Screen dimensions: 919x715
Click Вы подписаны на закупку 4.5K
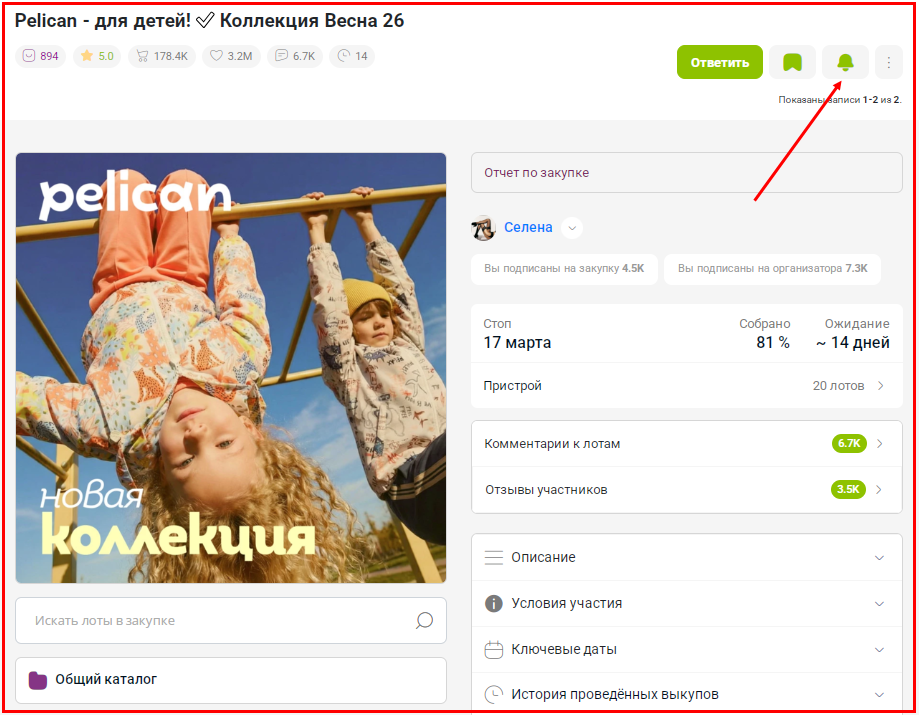point(564,269)
